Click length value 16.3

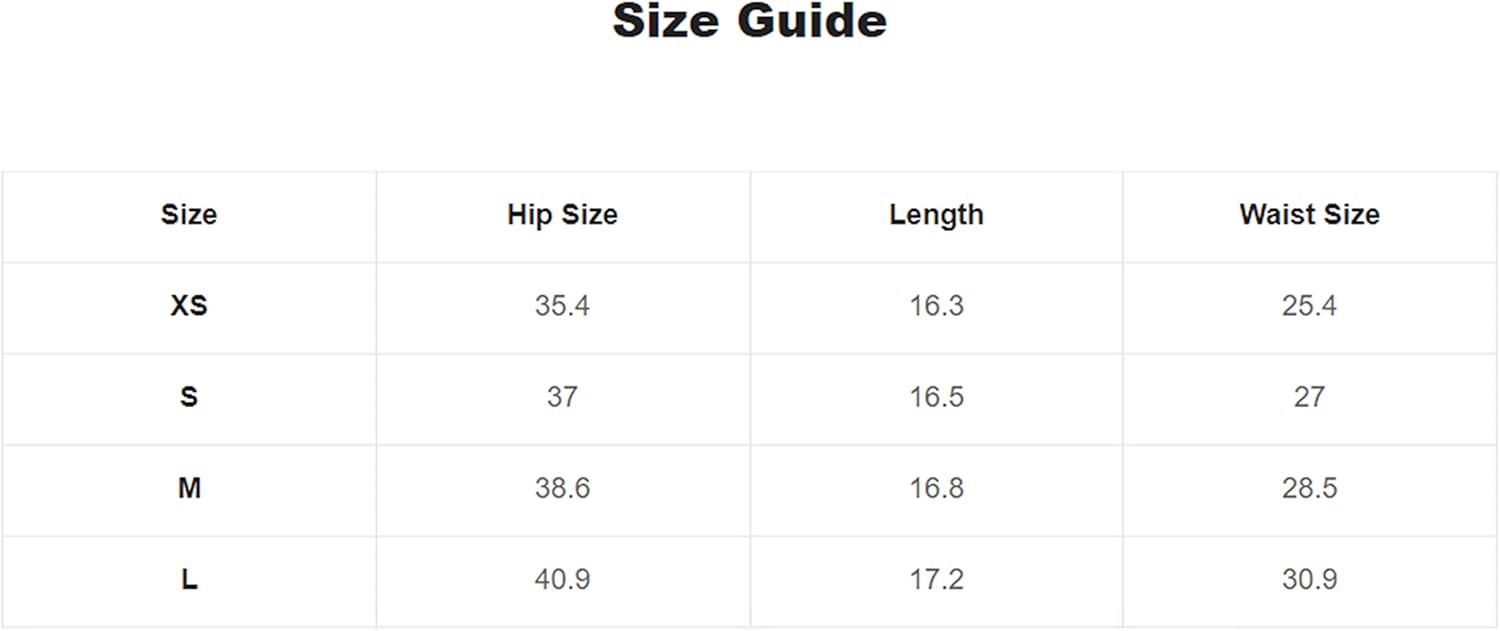coord(936,305)
